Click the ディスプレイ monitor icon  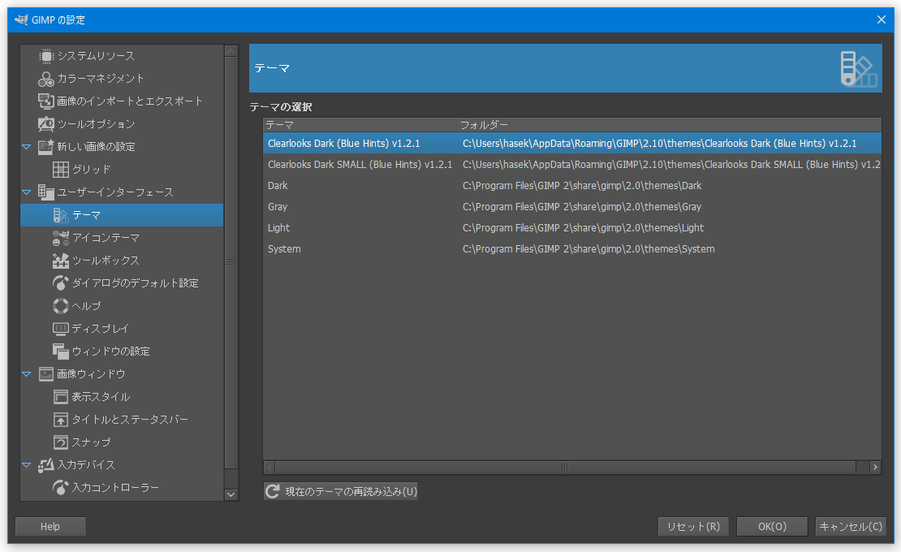coord(60,329)
